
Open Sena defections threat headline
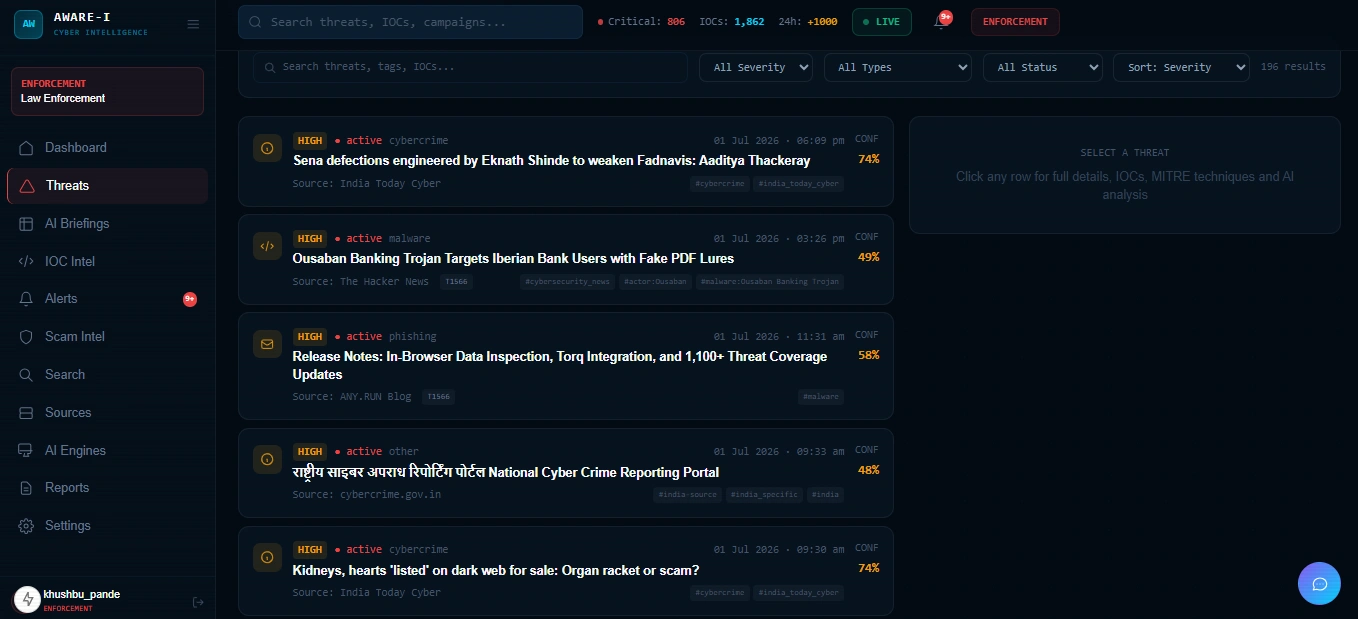pos(551,160)
